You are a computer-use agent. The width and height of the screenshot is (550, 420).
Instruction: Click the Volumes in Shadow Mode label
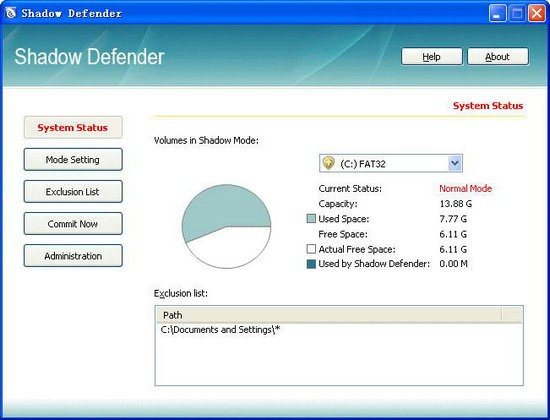[x=206, y=140]
